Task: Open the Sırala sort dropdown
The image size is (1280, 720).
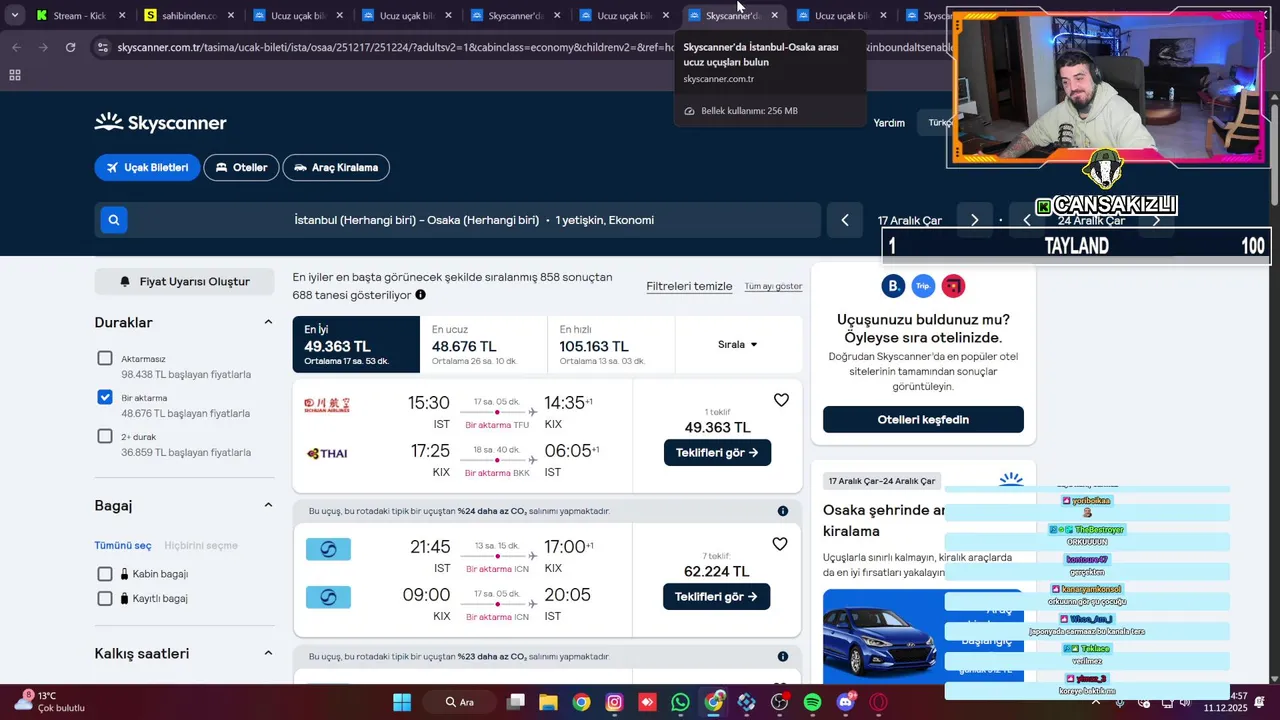Action: point(738,344)
